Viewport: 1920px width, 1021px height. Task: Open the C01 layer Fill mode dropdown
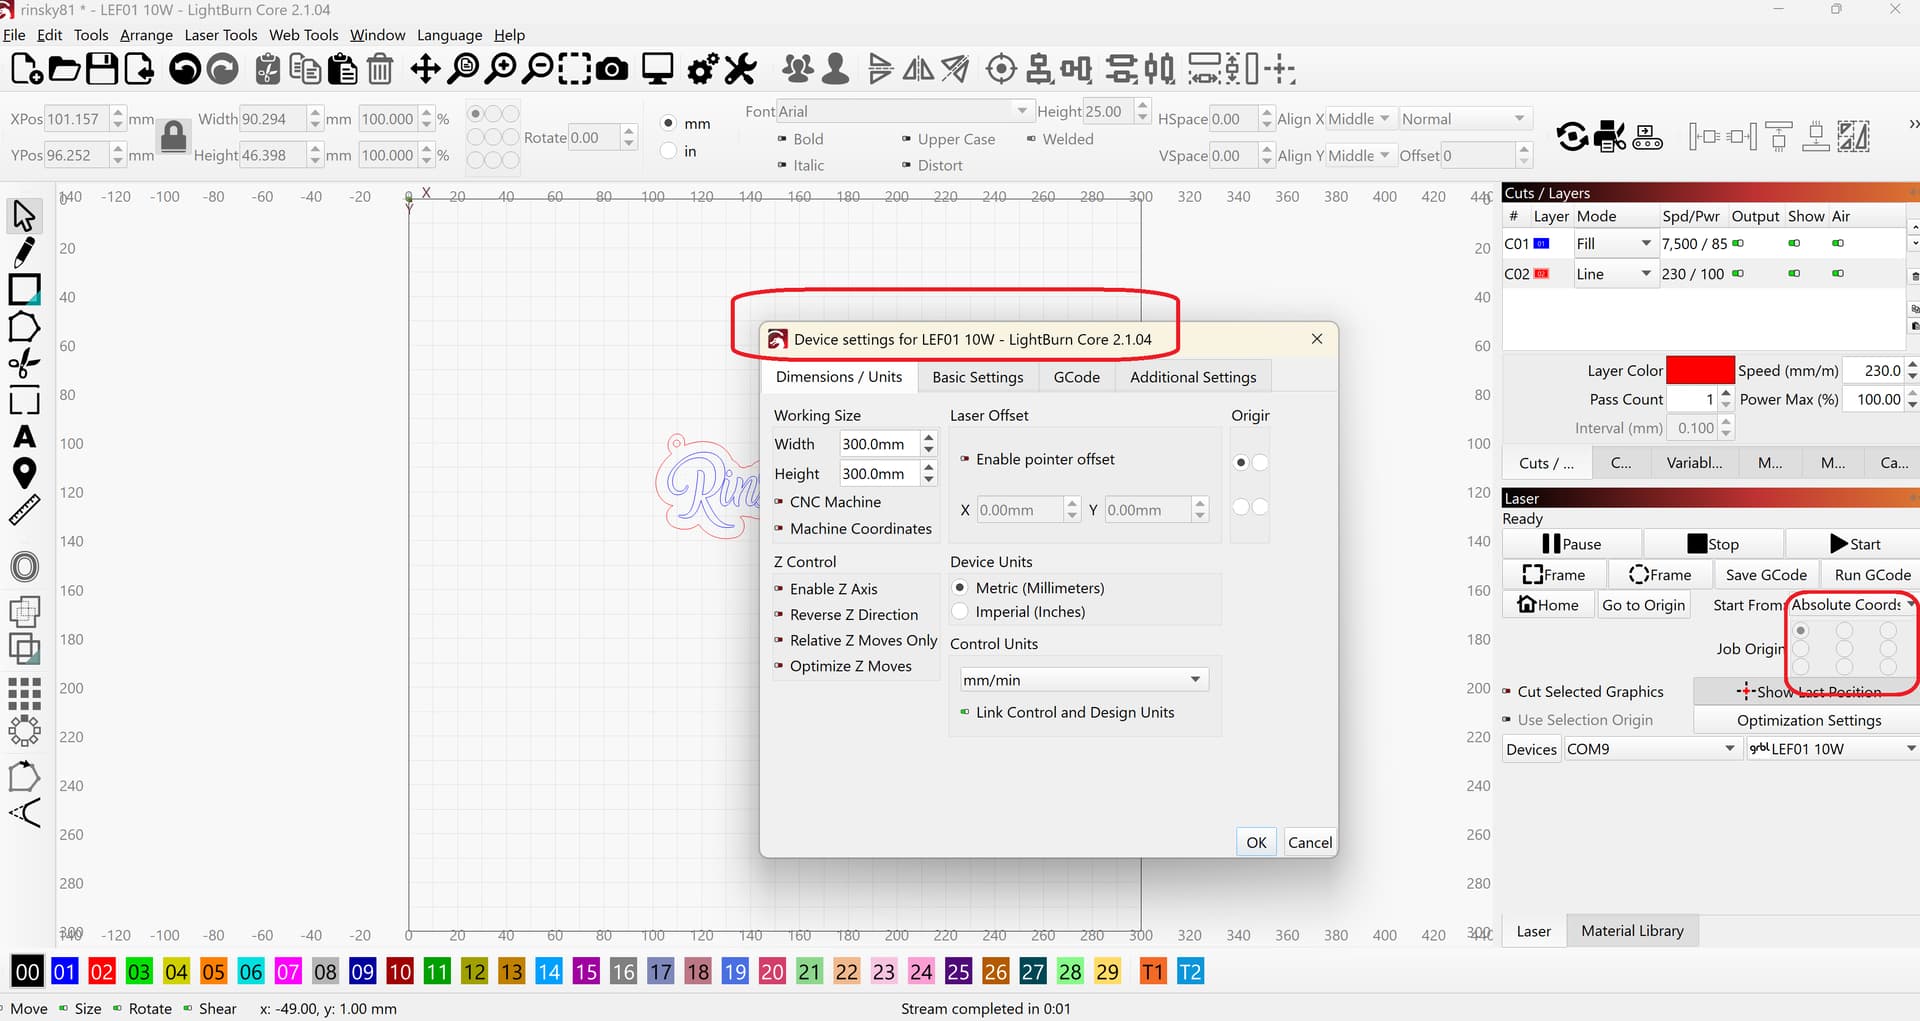(1614, 244)
